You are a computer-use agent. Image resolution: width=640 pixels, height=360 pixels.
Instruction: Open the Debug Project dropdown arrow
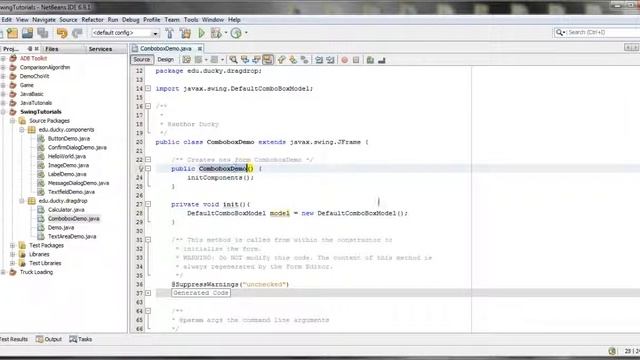click(226, 33)
